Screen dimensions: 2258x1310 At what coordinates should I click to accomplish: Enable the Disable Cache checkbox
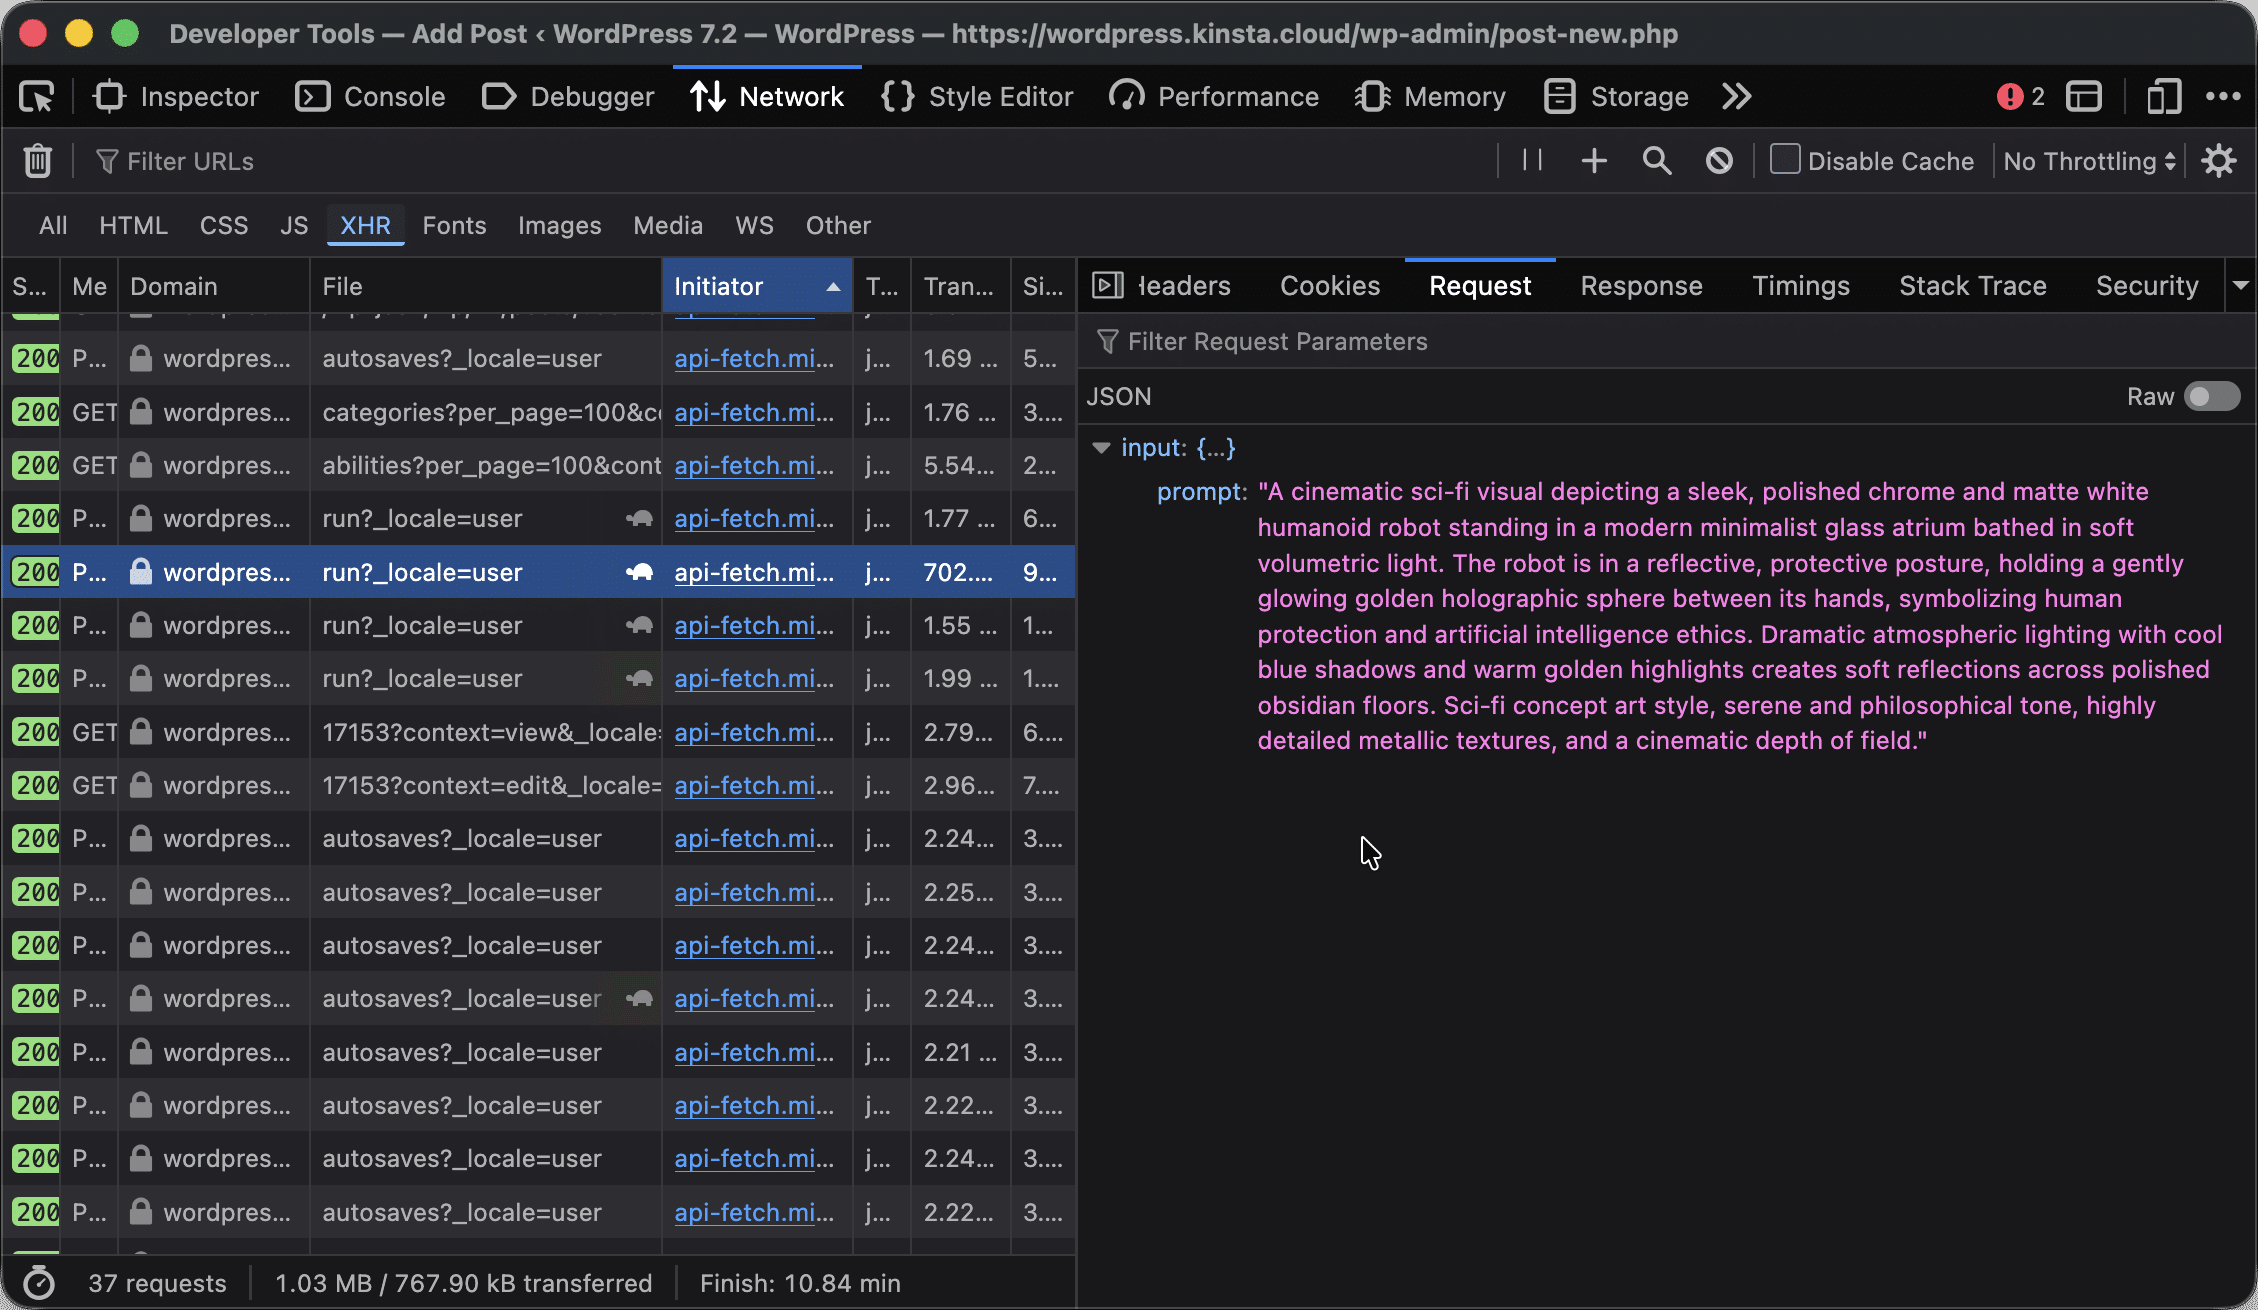[x=1785, y=160]
